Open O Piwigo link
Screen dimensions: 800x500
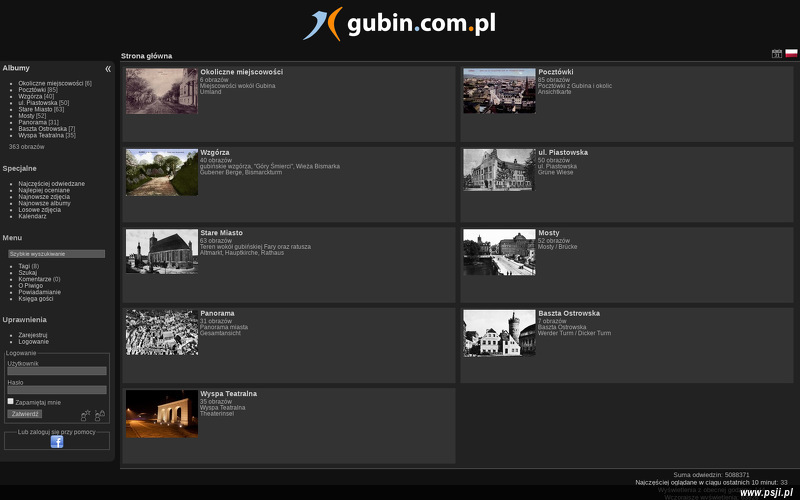click(31, 286)
